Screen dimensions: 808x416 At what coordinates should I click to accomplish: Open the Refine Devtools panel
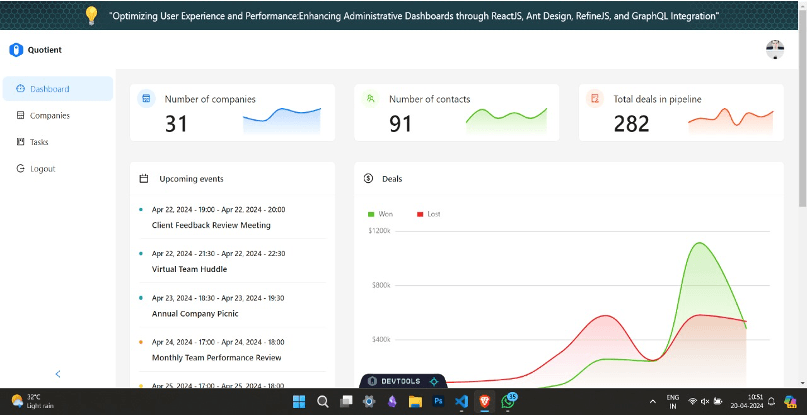pos(401,381)
